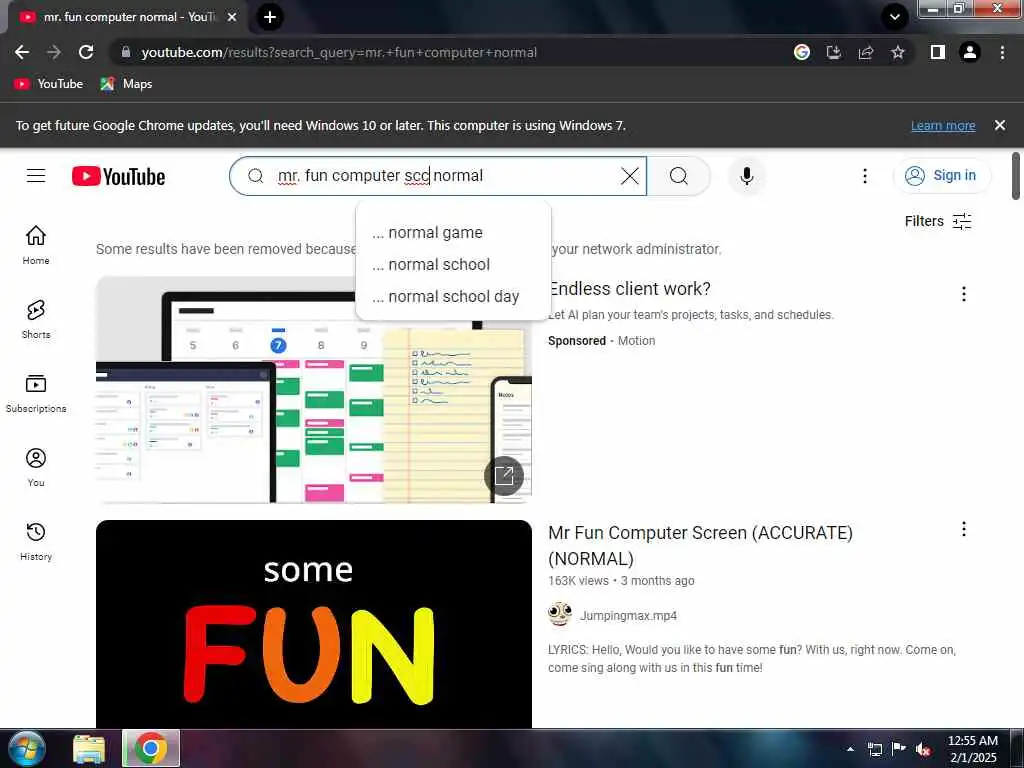This screenshot has width=1024, height=768.
Task: Click Learn more about Chrome updates
Action: (x=943, y=125)
